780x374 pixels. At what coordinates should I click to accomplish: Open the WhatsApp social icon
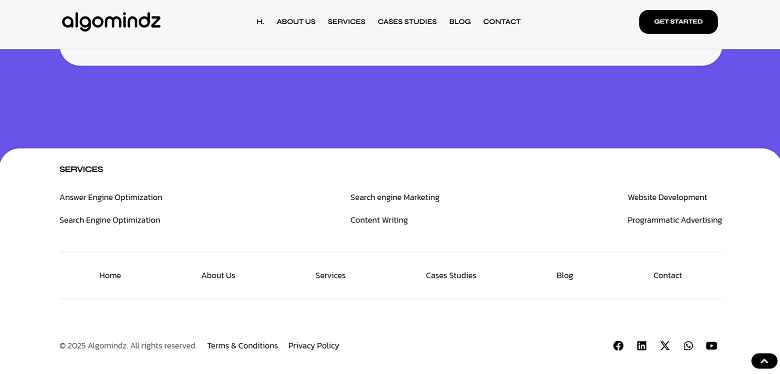click(688, 346)
